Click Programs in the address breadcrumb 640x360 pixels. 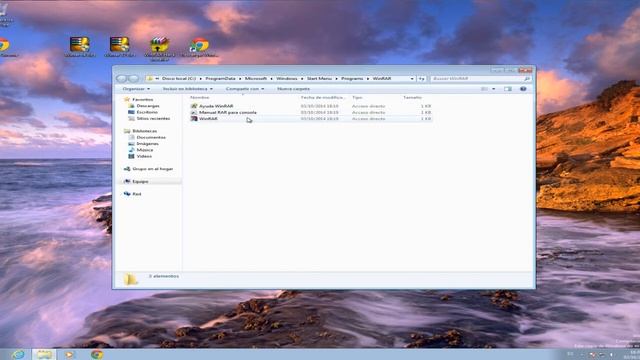point(352,78)
